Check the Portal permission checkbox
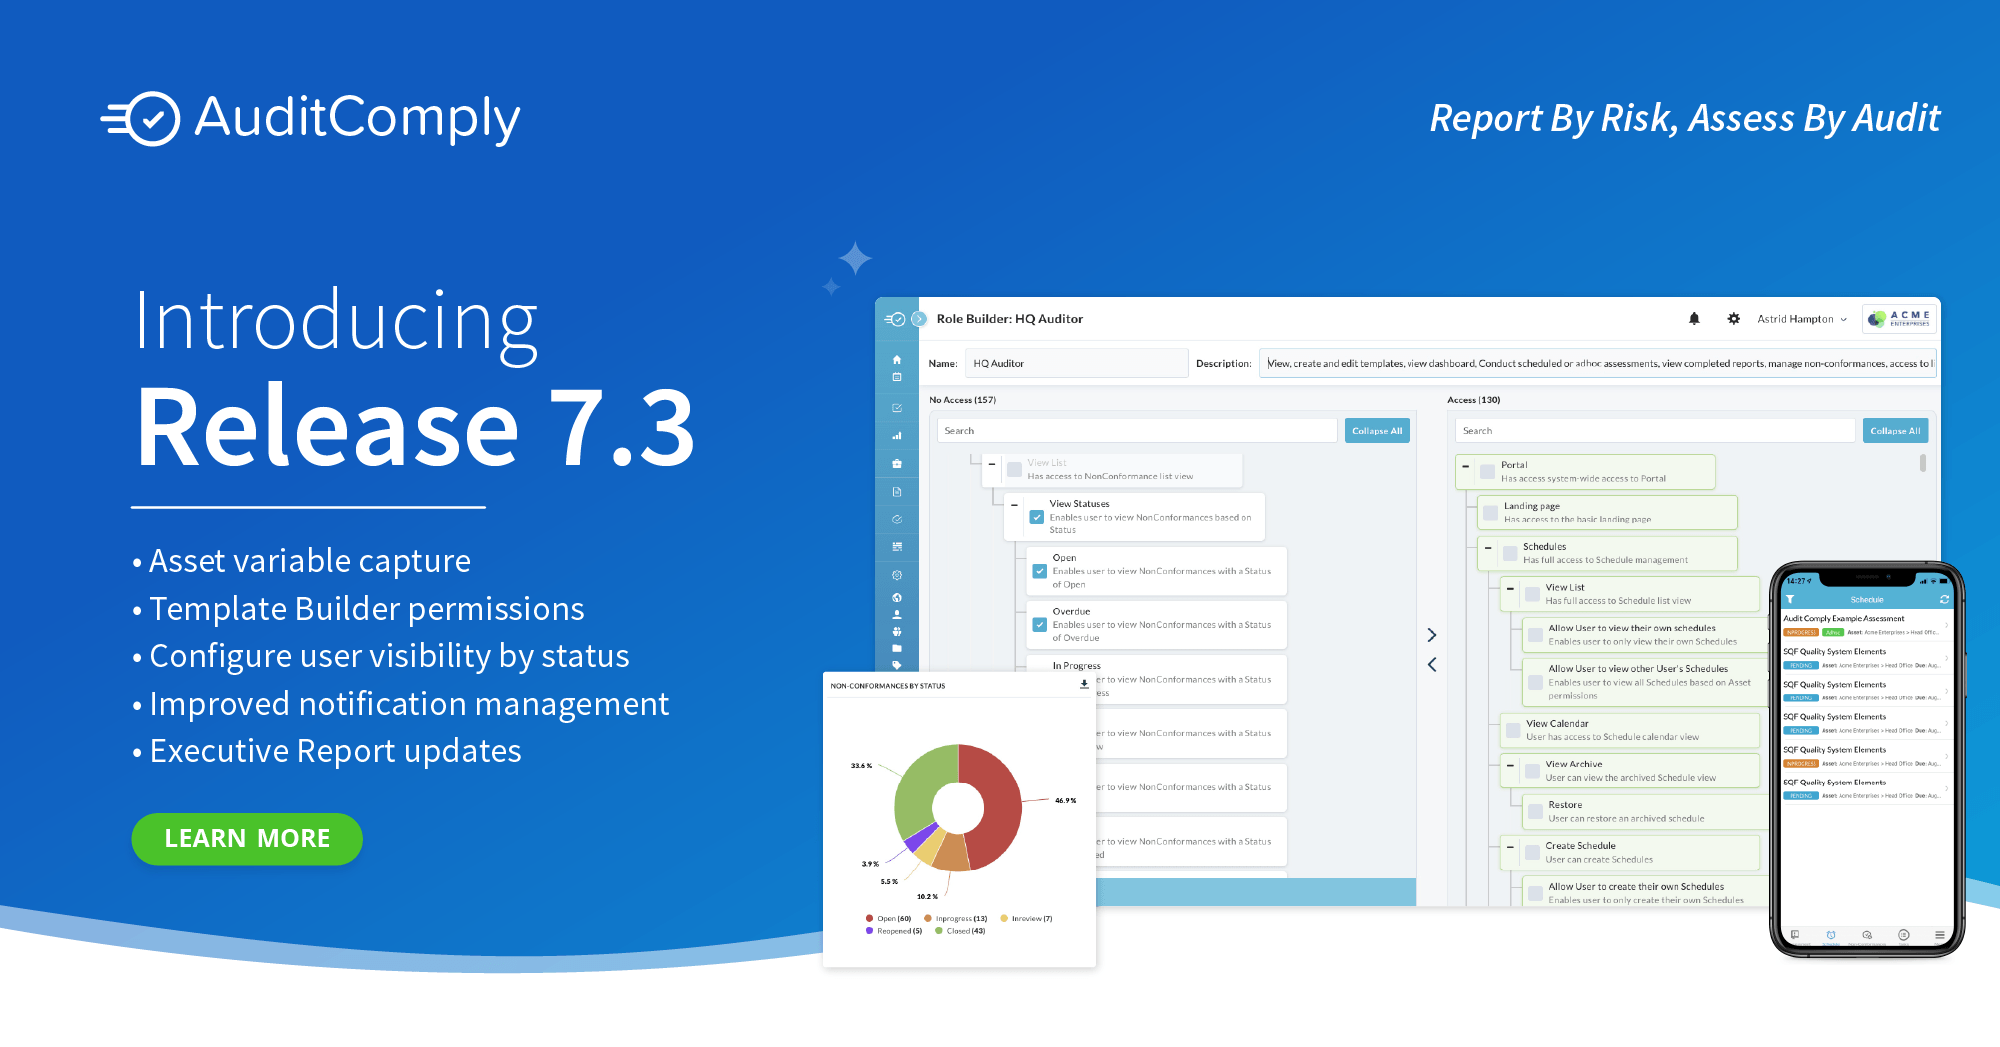This screenshot has height=1047, width=2000. 1488,471
